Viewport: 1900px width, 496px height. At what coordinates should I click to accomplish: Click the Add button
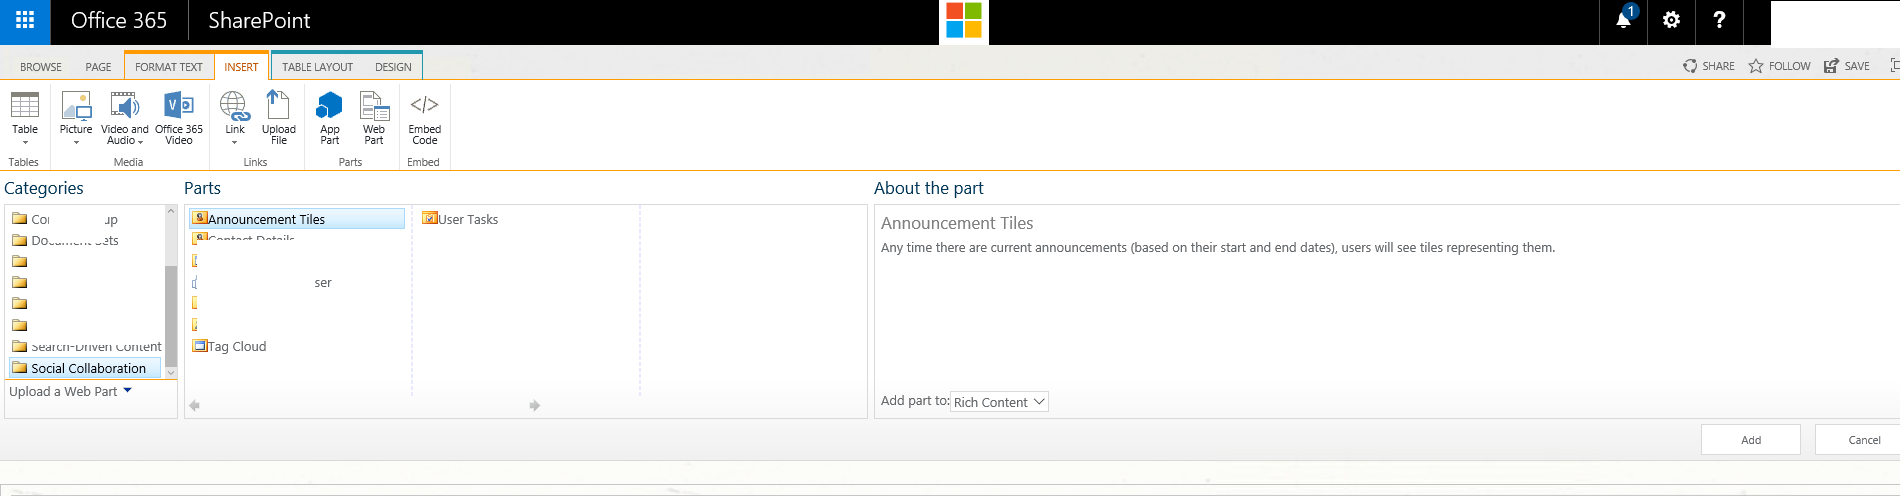(x=1751, y=440)
